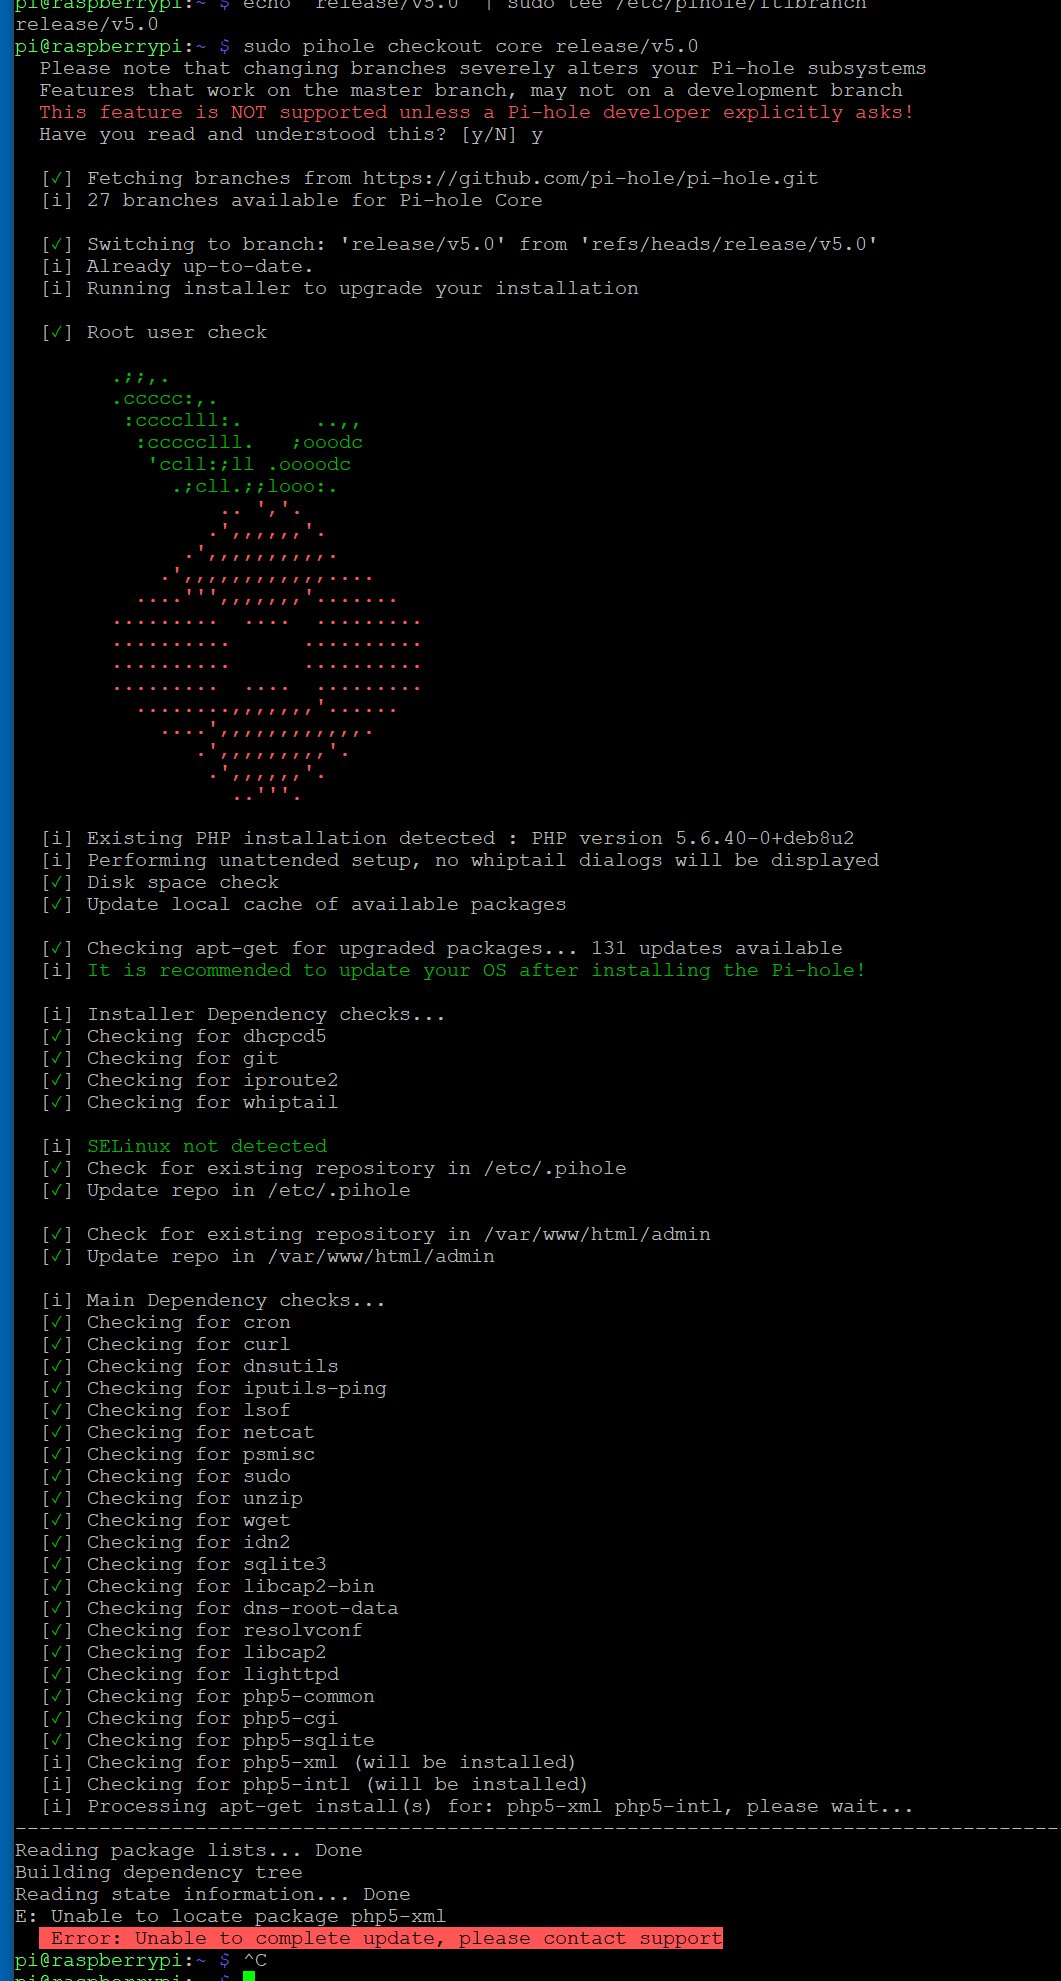Click 'Checking for sudo' line
This screenshot has width=1061, height=1981.
pos(166,1476)
